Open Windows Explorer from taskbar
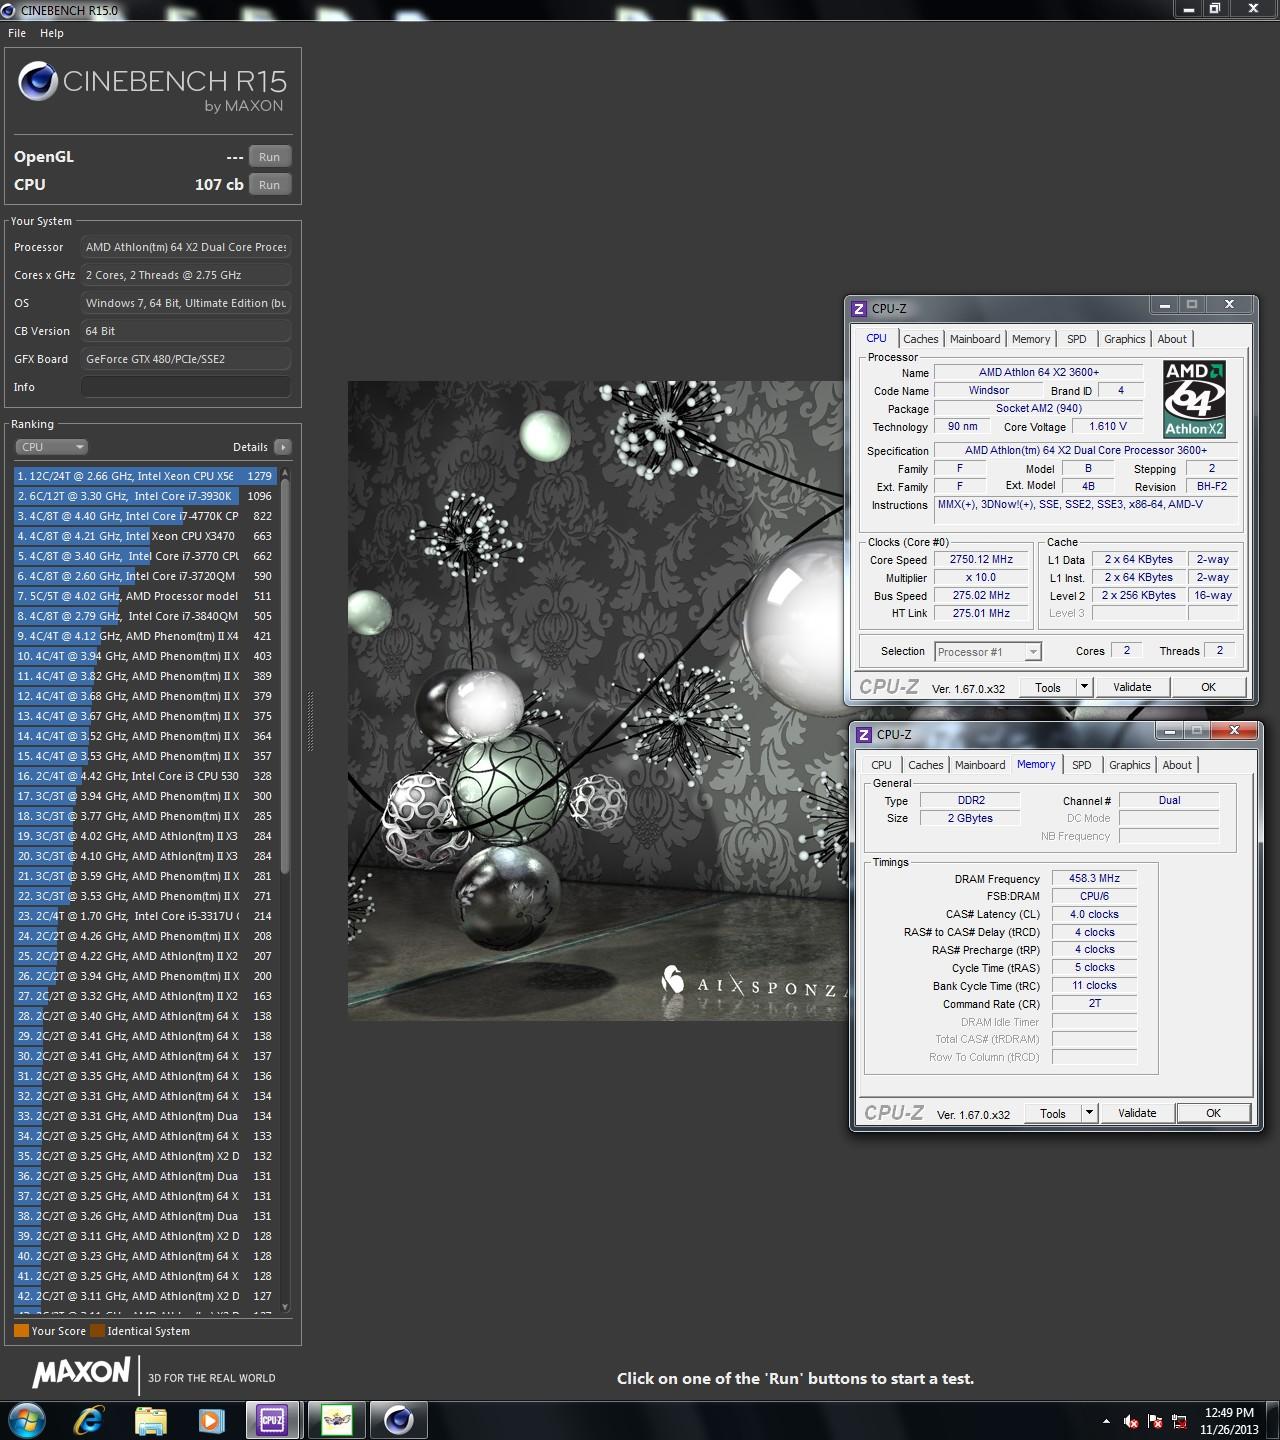The height and width of the screenshot is (1440, 1280). pyautogui.click(x=150, y=1420)
